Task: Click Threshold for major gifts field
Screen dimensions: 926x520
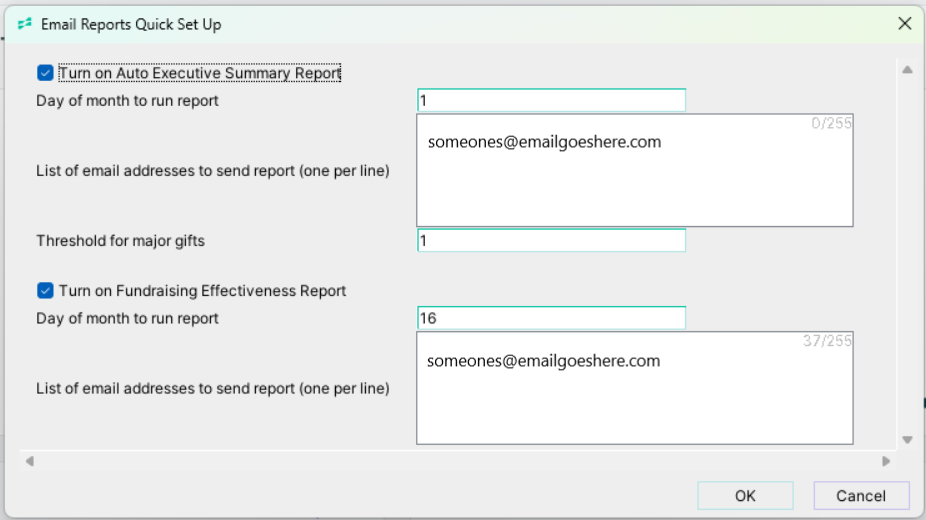Action: [x=551, y=240]
